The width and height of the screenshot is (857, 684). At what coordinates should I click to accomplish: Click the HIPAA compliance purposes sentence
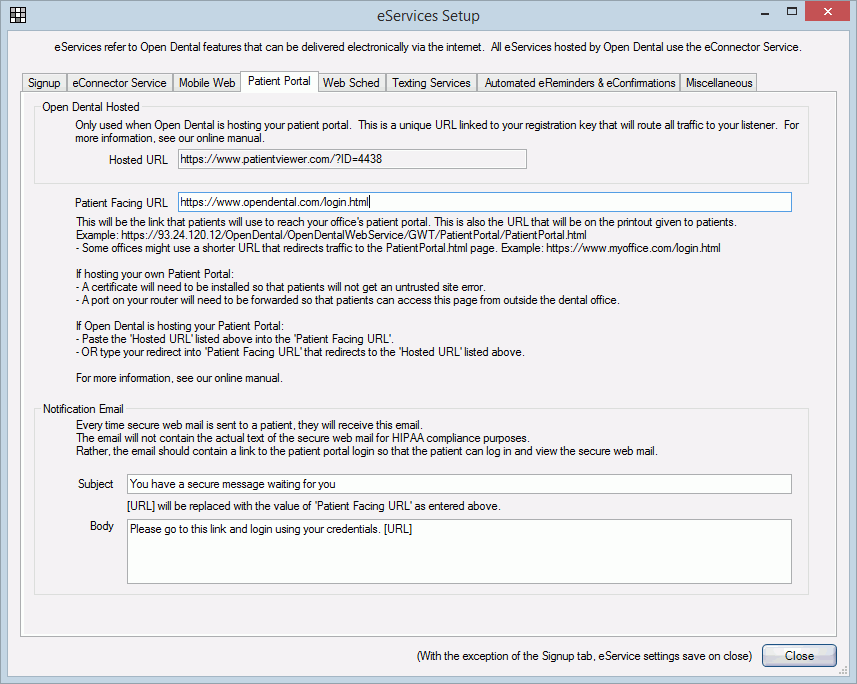coord(303,438)
